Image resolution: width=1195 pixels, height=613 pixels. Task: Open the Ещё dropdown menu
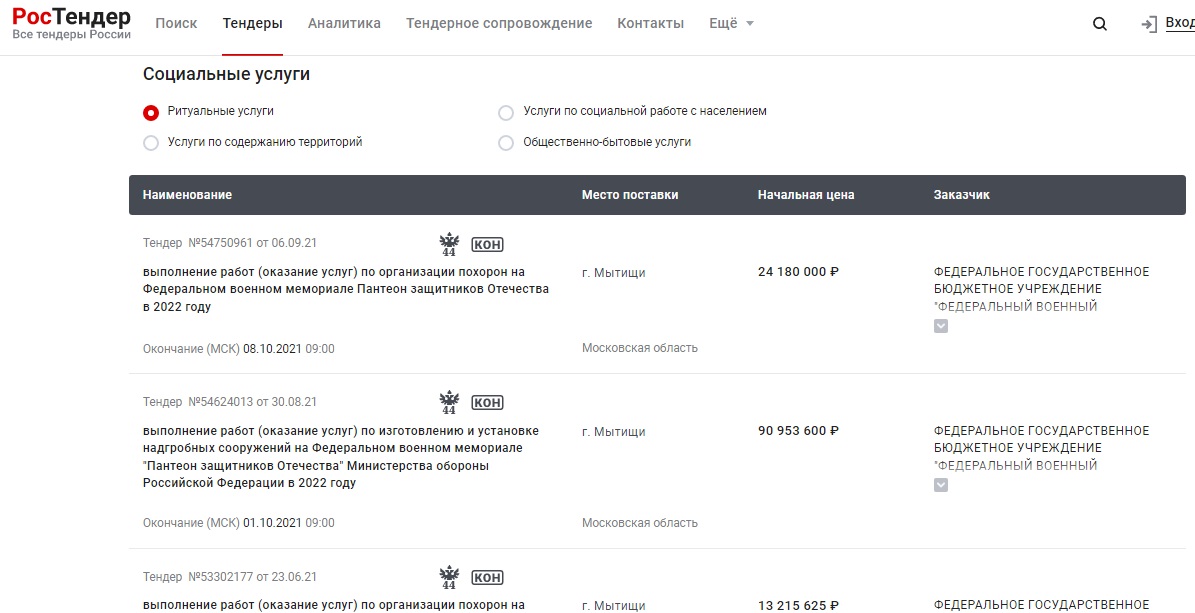coord(732,24)
